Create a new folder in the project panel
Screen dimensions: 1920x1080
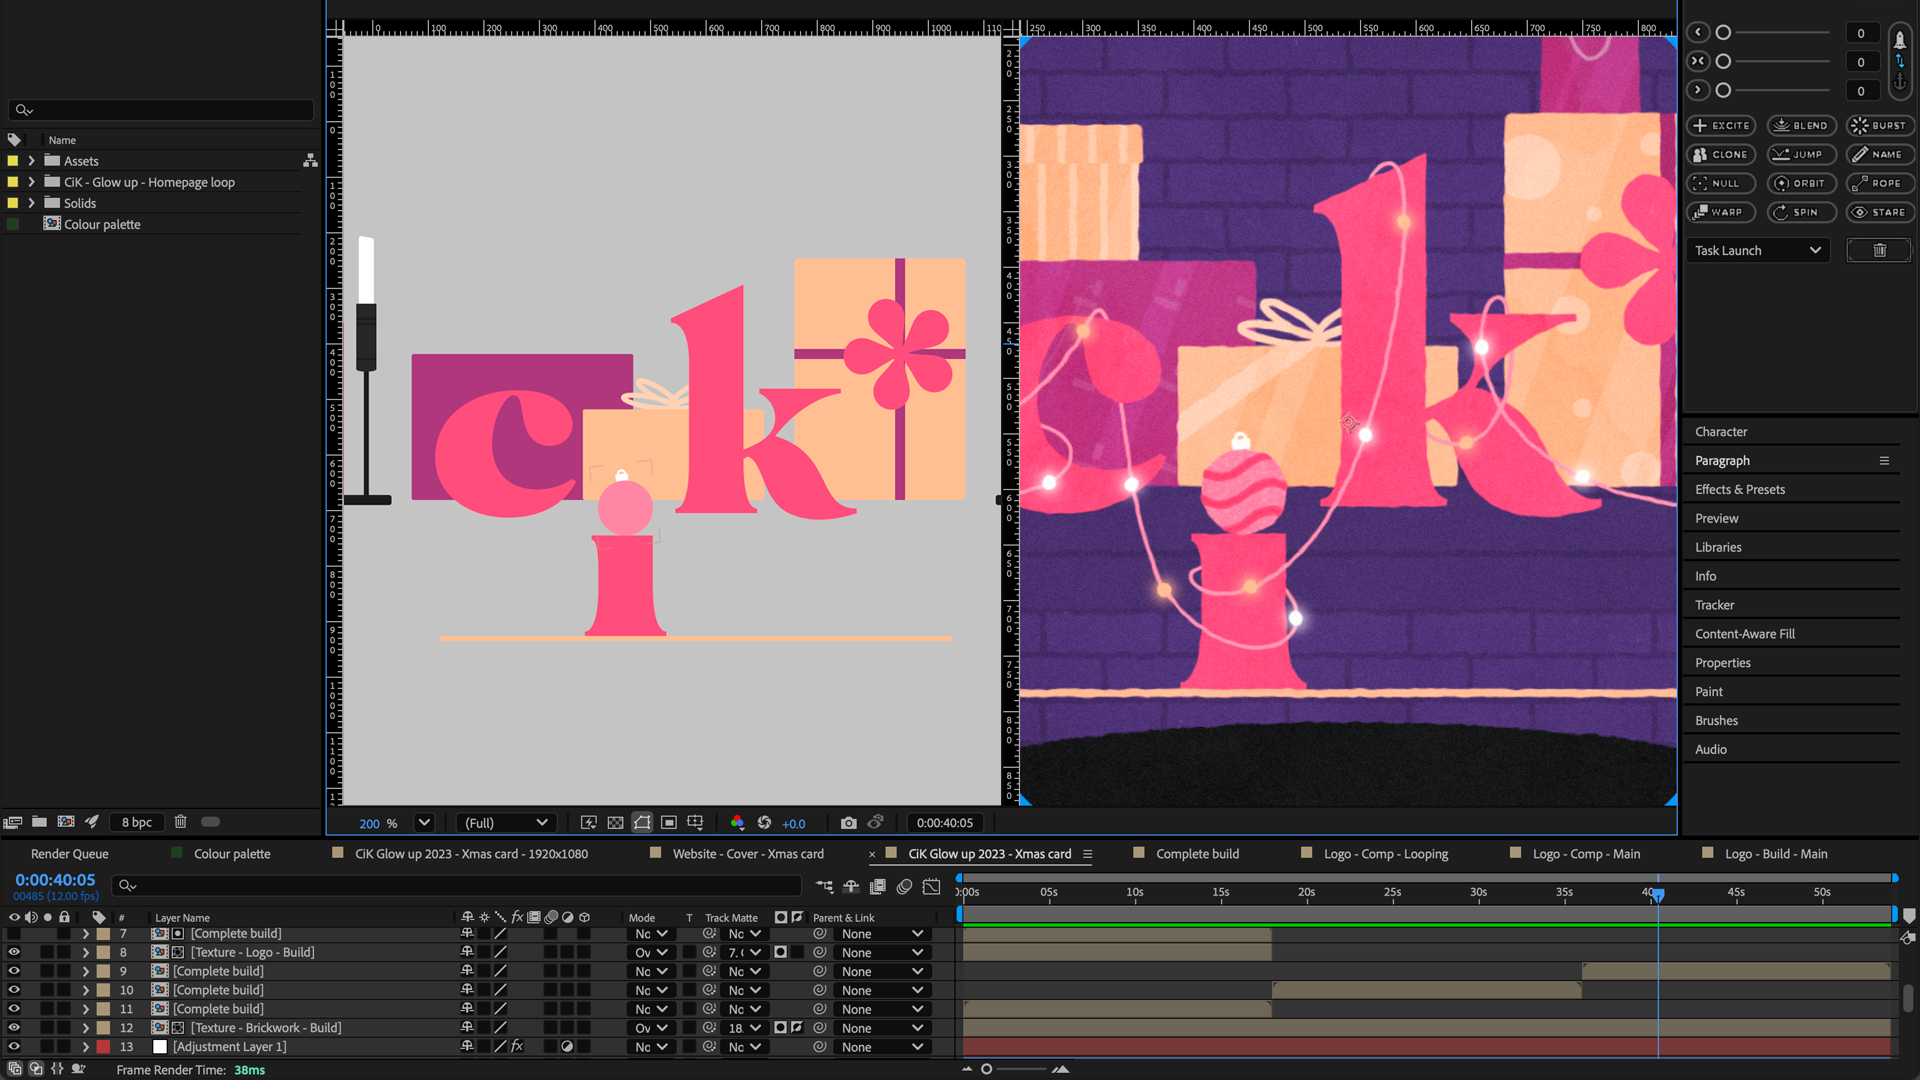pyautogui.click(x=39, y=822)
